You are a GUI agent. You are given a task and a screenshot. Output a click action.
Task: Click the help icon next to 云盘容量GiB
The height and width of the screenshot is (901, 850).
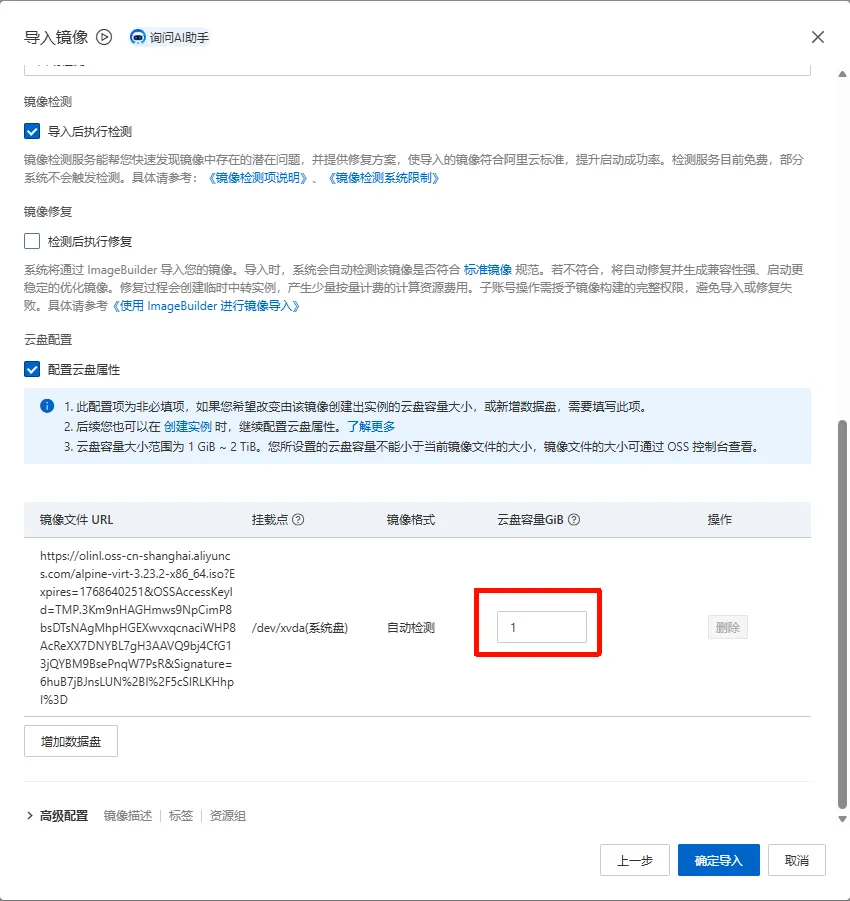tap(574, 520)
